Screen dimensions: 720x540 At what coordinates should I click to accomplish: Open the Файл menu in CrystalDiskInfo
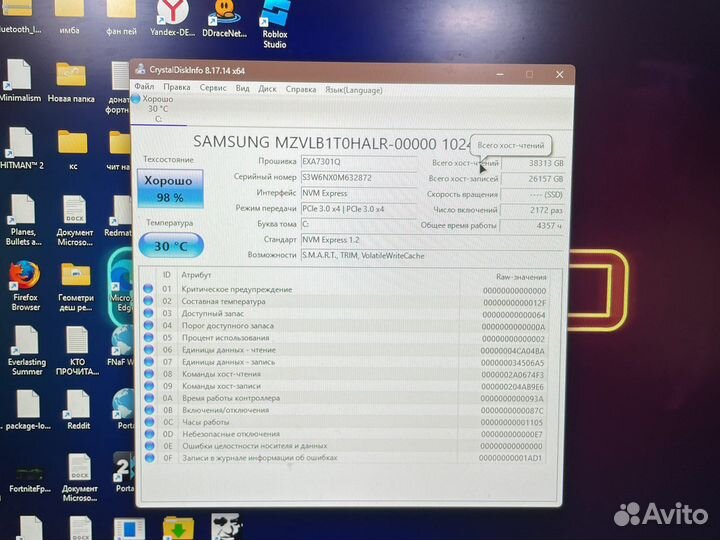coord(144,87)
